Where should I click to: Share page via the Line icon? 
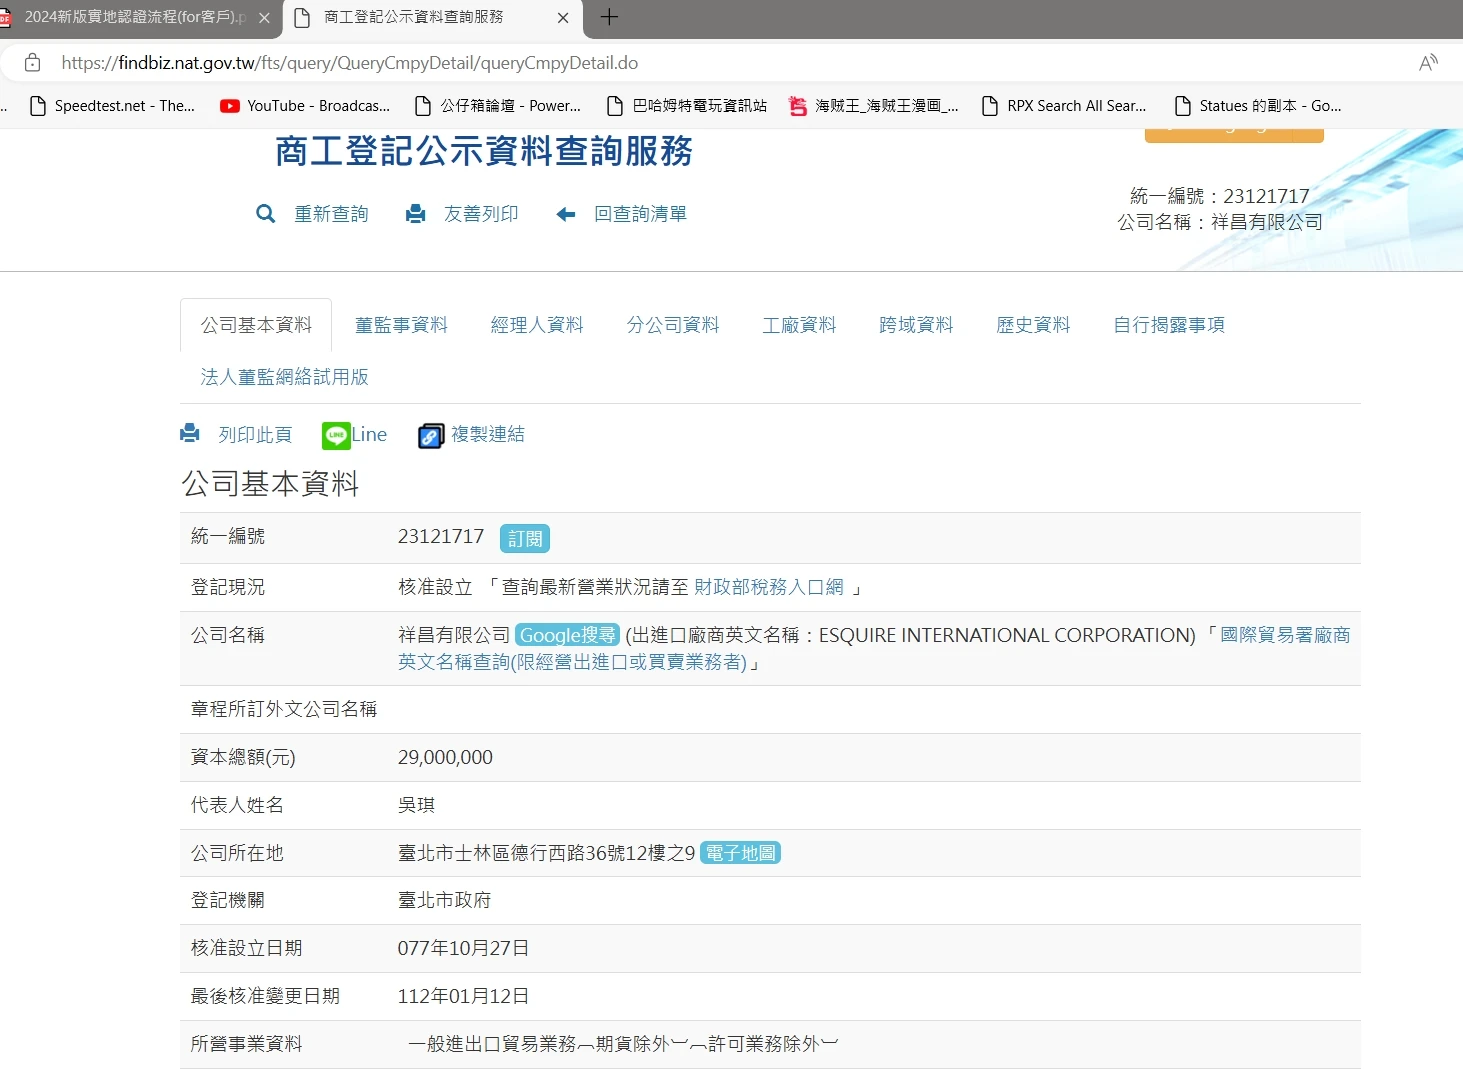coord(337,435)
